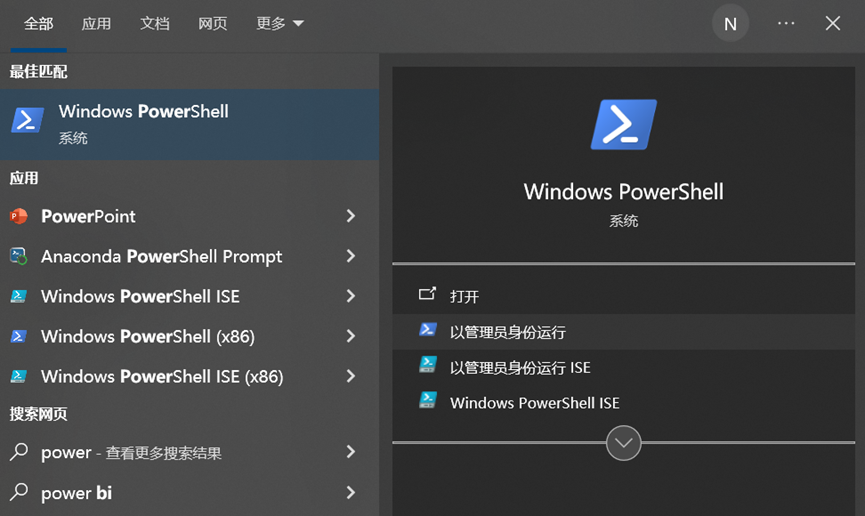Expand the 'power bi' suggestion arrow
The image size is (865, 516).
tap(351, 492)
